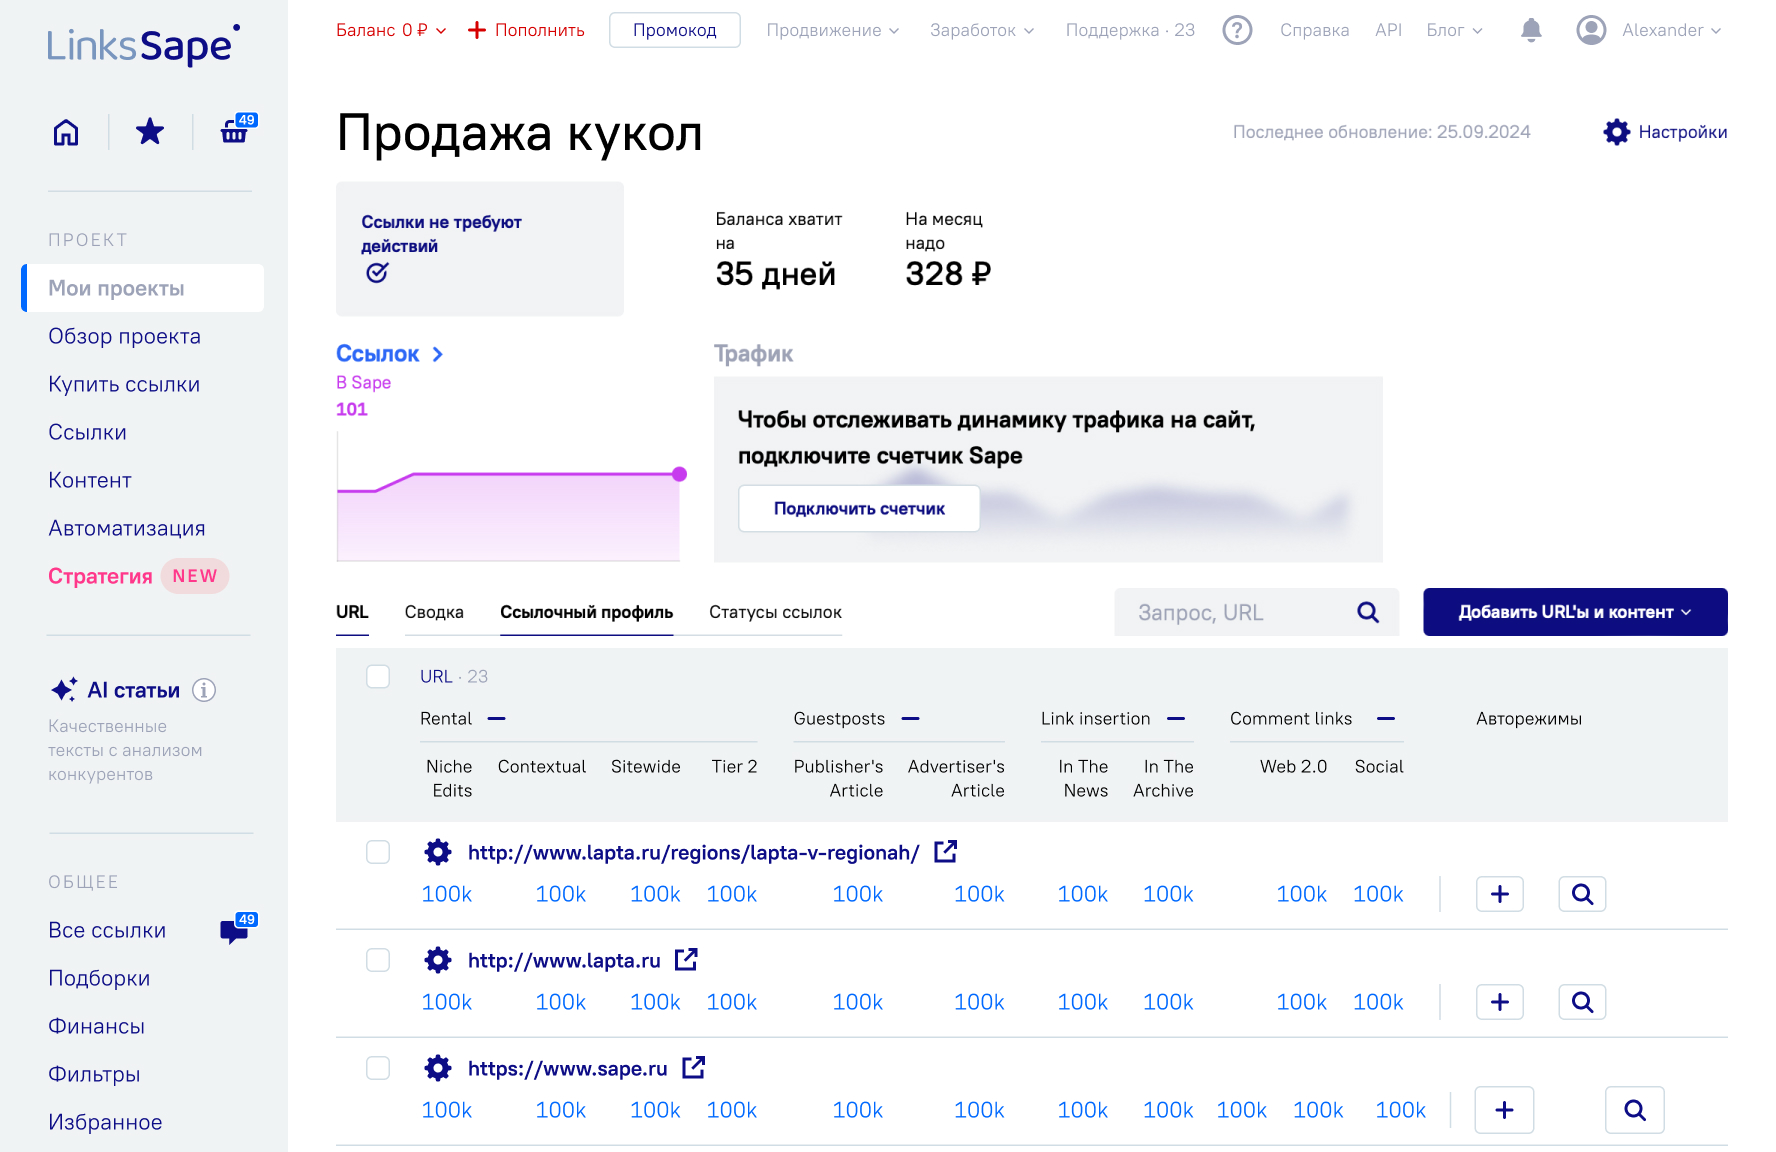
Task: Collapse the Comment links column group
Action: point(1386,718)
